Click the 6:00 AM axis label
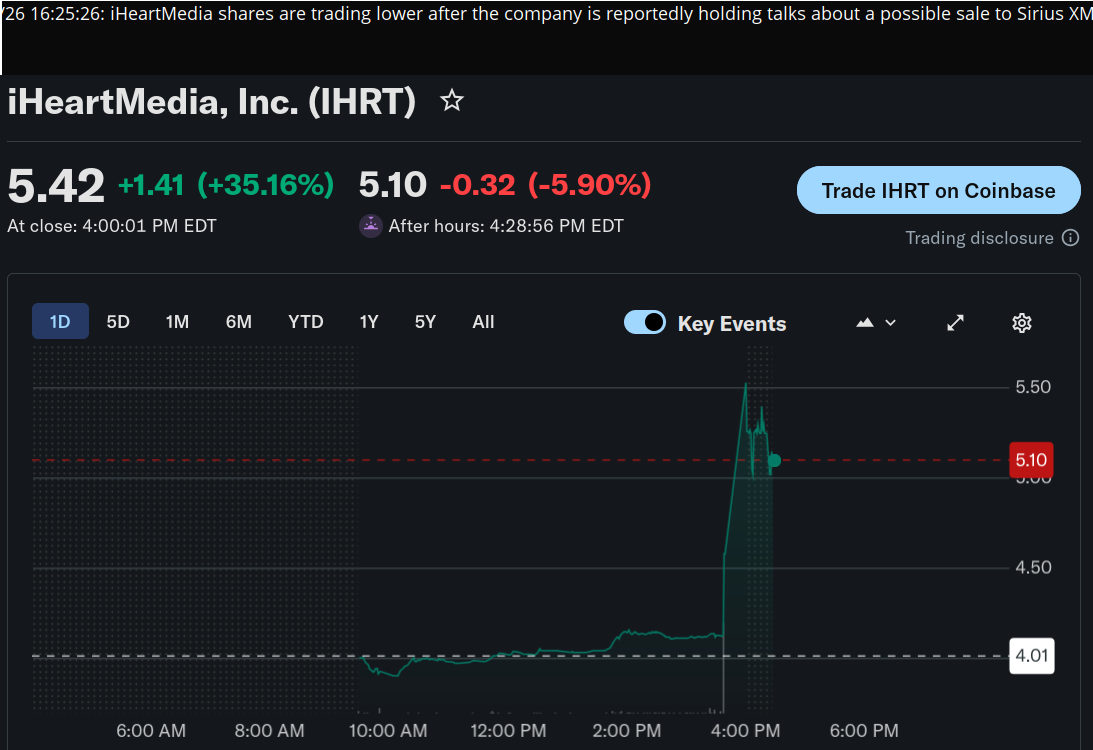Screen dimensions: 1093x750 [151, 730]
